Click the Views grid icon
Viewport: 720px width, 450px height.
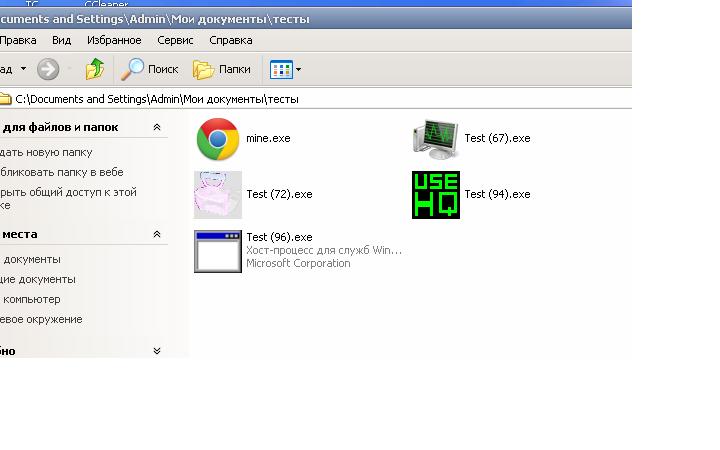click(281, 69)
